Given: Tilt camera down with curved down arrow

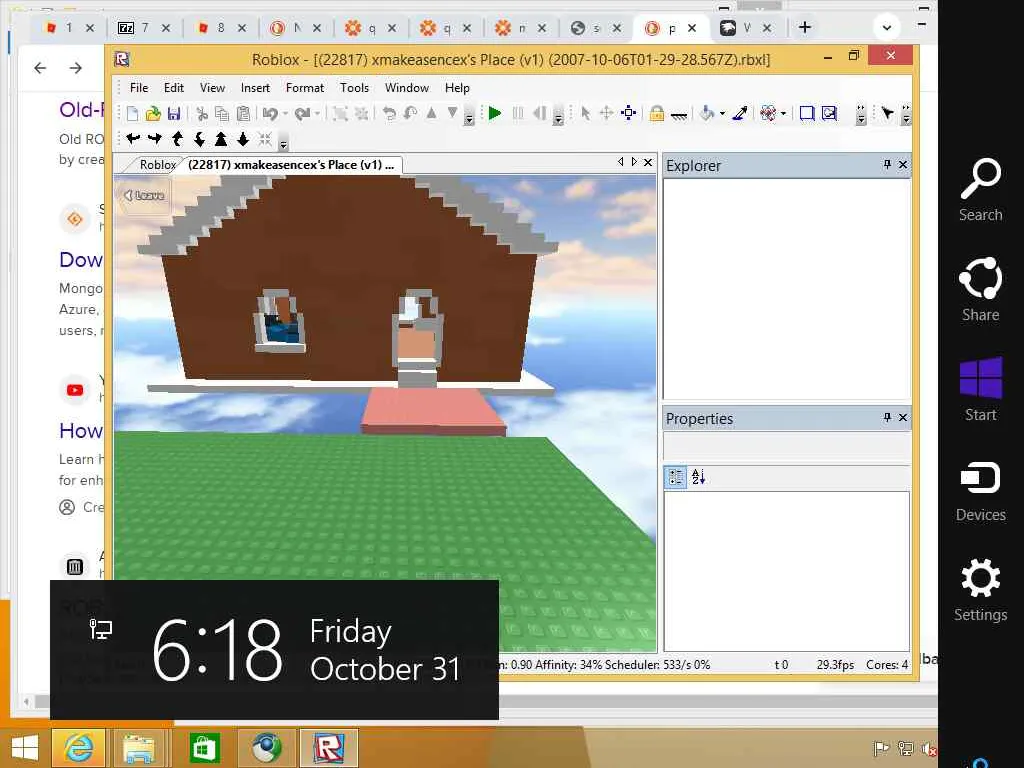Looking at the screenshot, I should tap(199, 138).
